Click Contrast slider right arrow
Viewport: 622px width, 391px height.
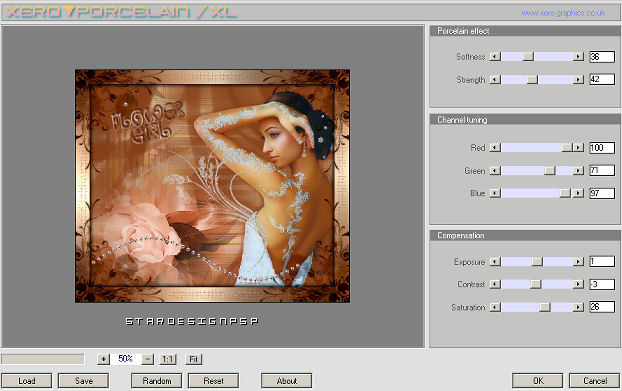click(x=578, y=284)
